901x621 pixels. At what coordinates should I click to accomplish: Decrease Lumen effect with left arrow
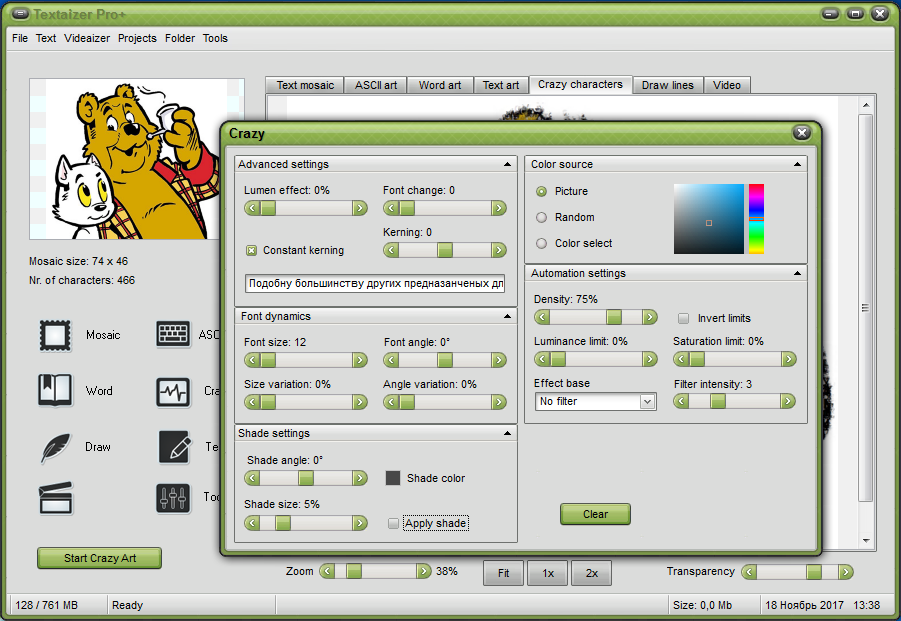[x=252, y=208]
